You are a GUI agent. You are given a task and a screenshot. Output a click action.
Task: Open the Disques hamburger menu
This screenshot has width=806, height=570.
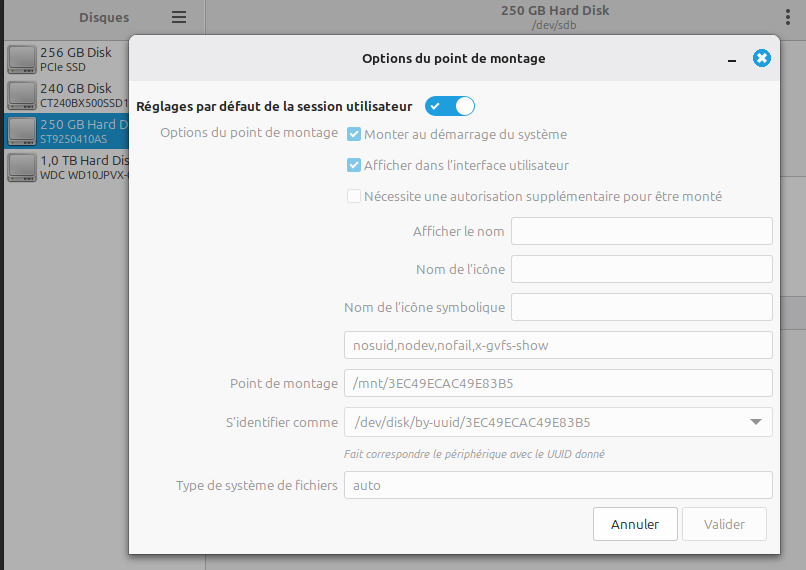(x=179, y=17)
